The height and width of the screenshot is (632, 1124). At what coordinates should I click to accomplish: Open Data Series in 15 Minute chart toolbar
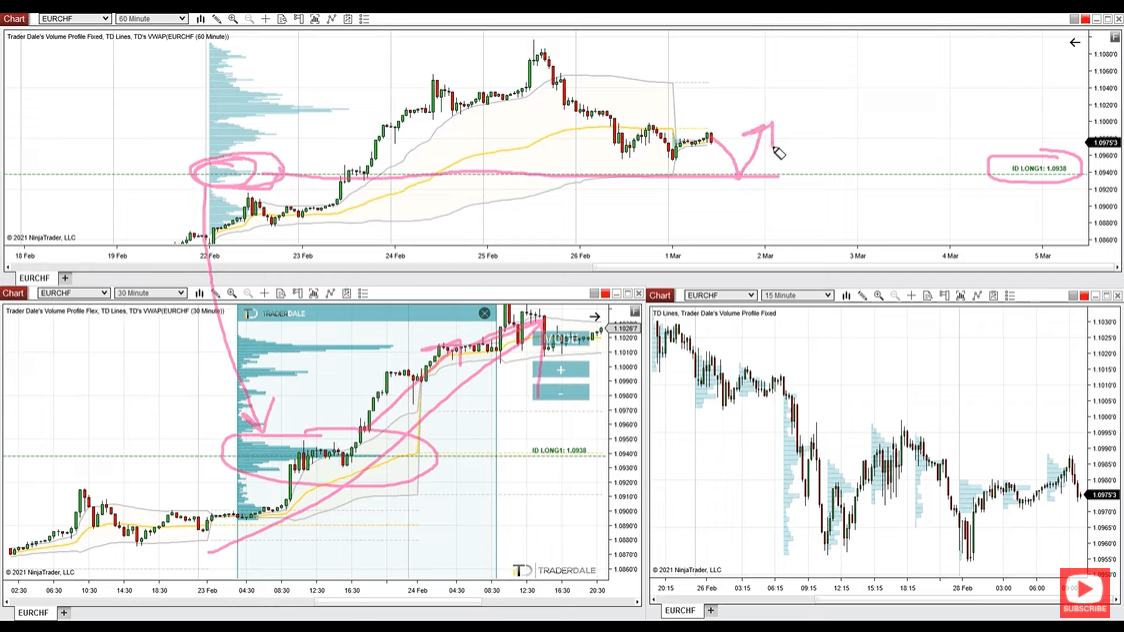[961, 295]
